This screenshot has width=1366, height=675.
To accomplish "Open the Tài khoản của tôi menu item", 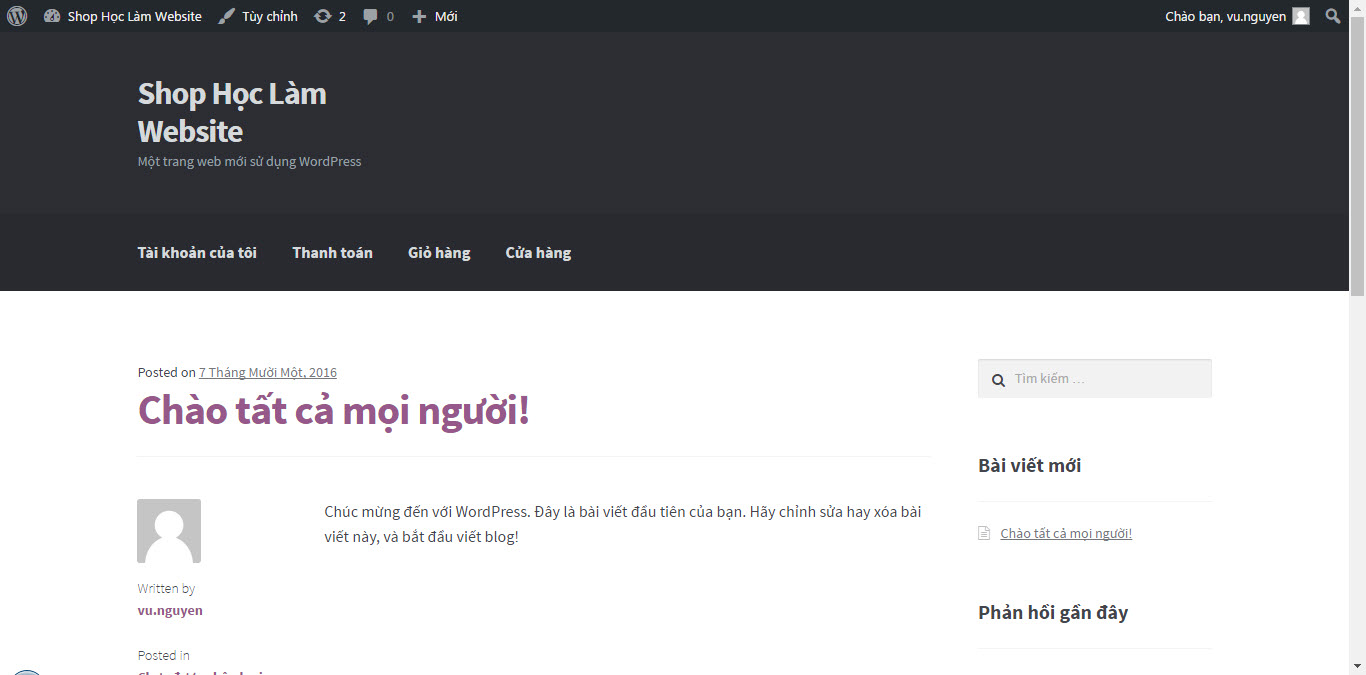I will click(x=197, y=253).
